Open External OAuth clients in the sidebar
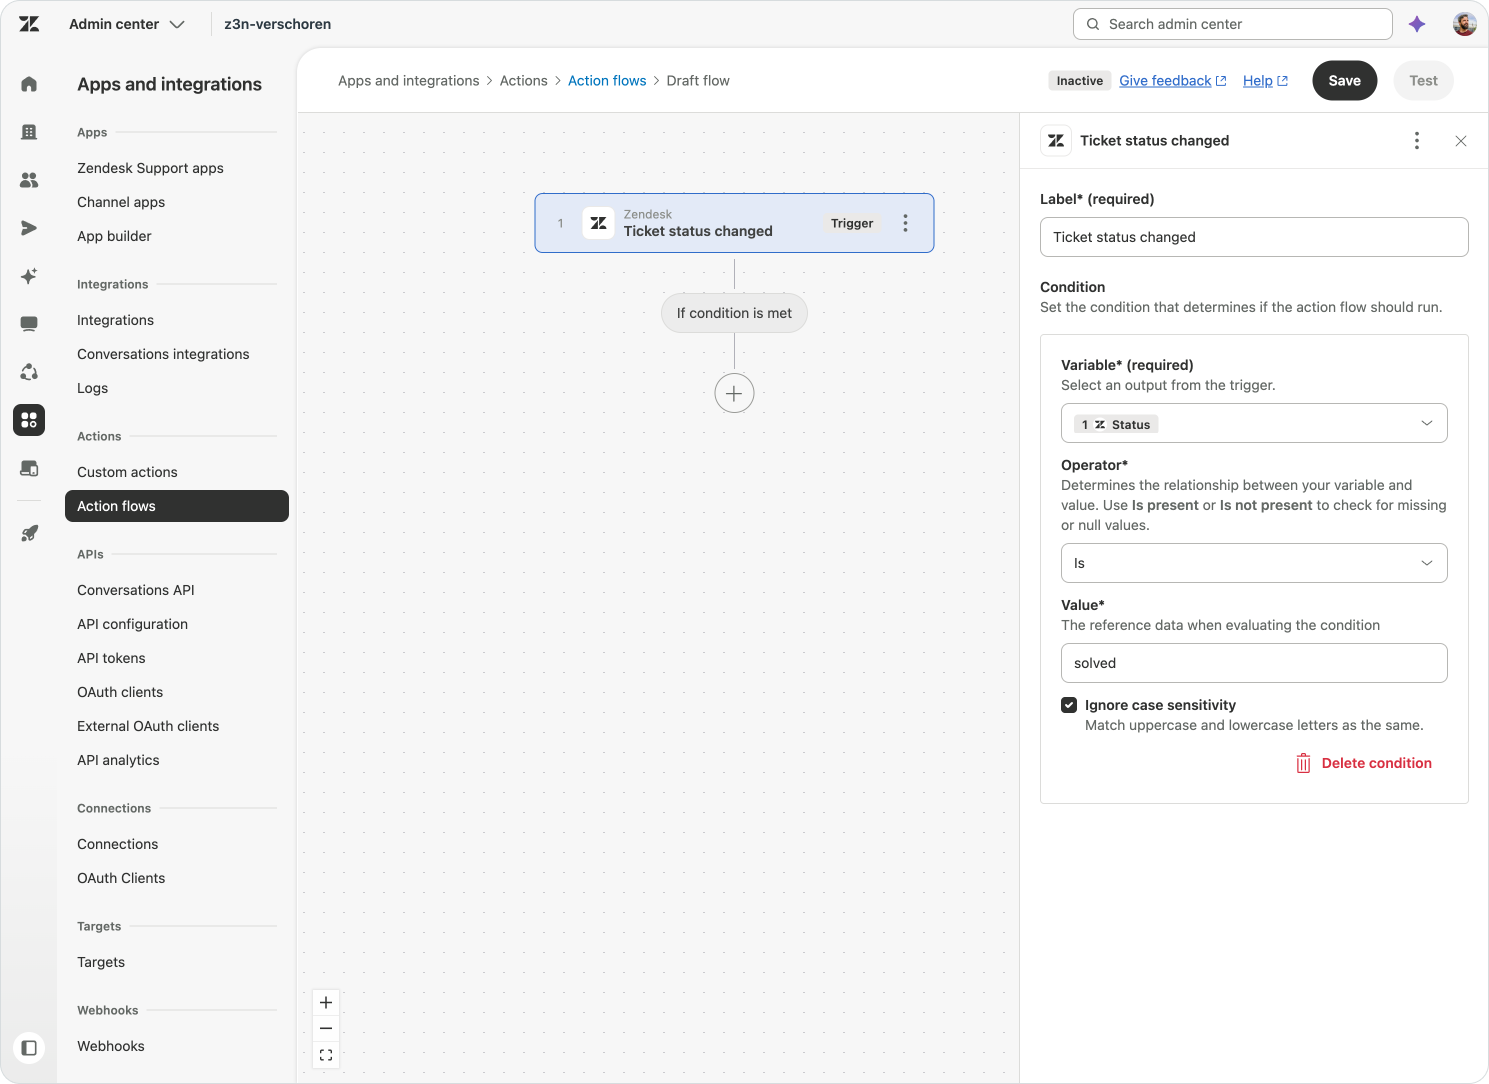The image size is (1489, 1084). click(x=148, y=726)
